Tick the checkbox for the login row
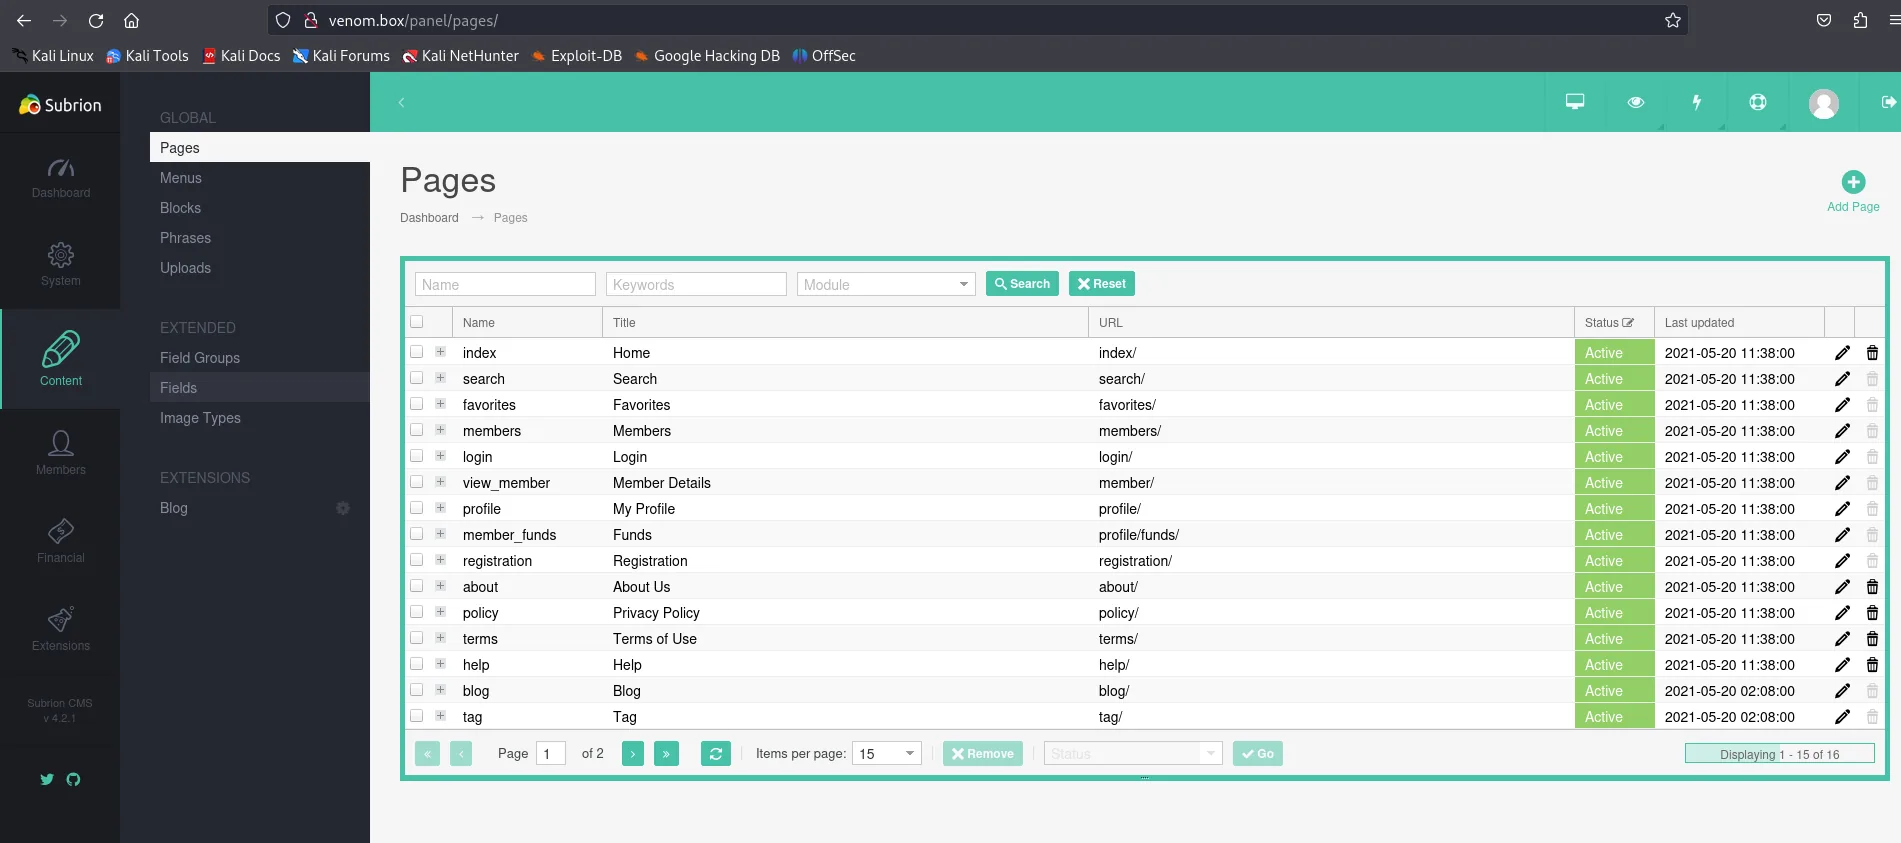 point(417,456)
